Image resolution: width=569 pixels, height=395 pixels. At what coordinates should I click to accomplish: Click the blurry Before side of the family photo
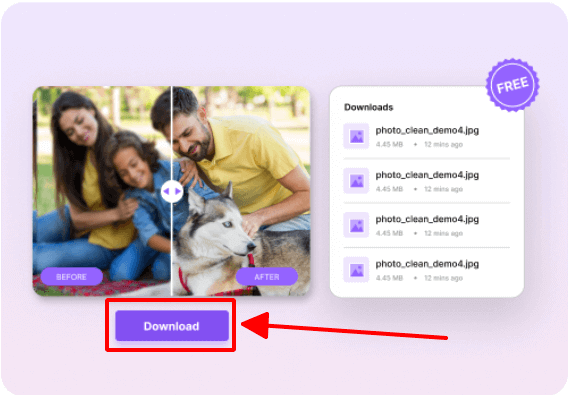[102, 191]
